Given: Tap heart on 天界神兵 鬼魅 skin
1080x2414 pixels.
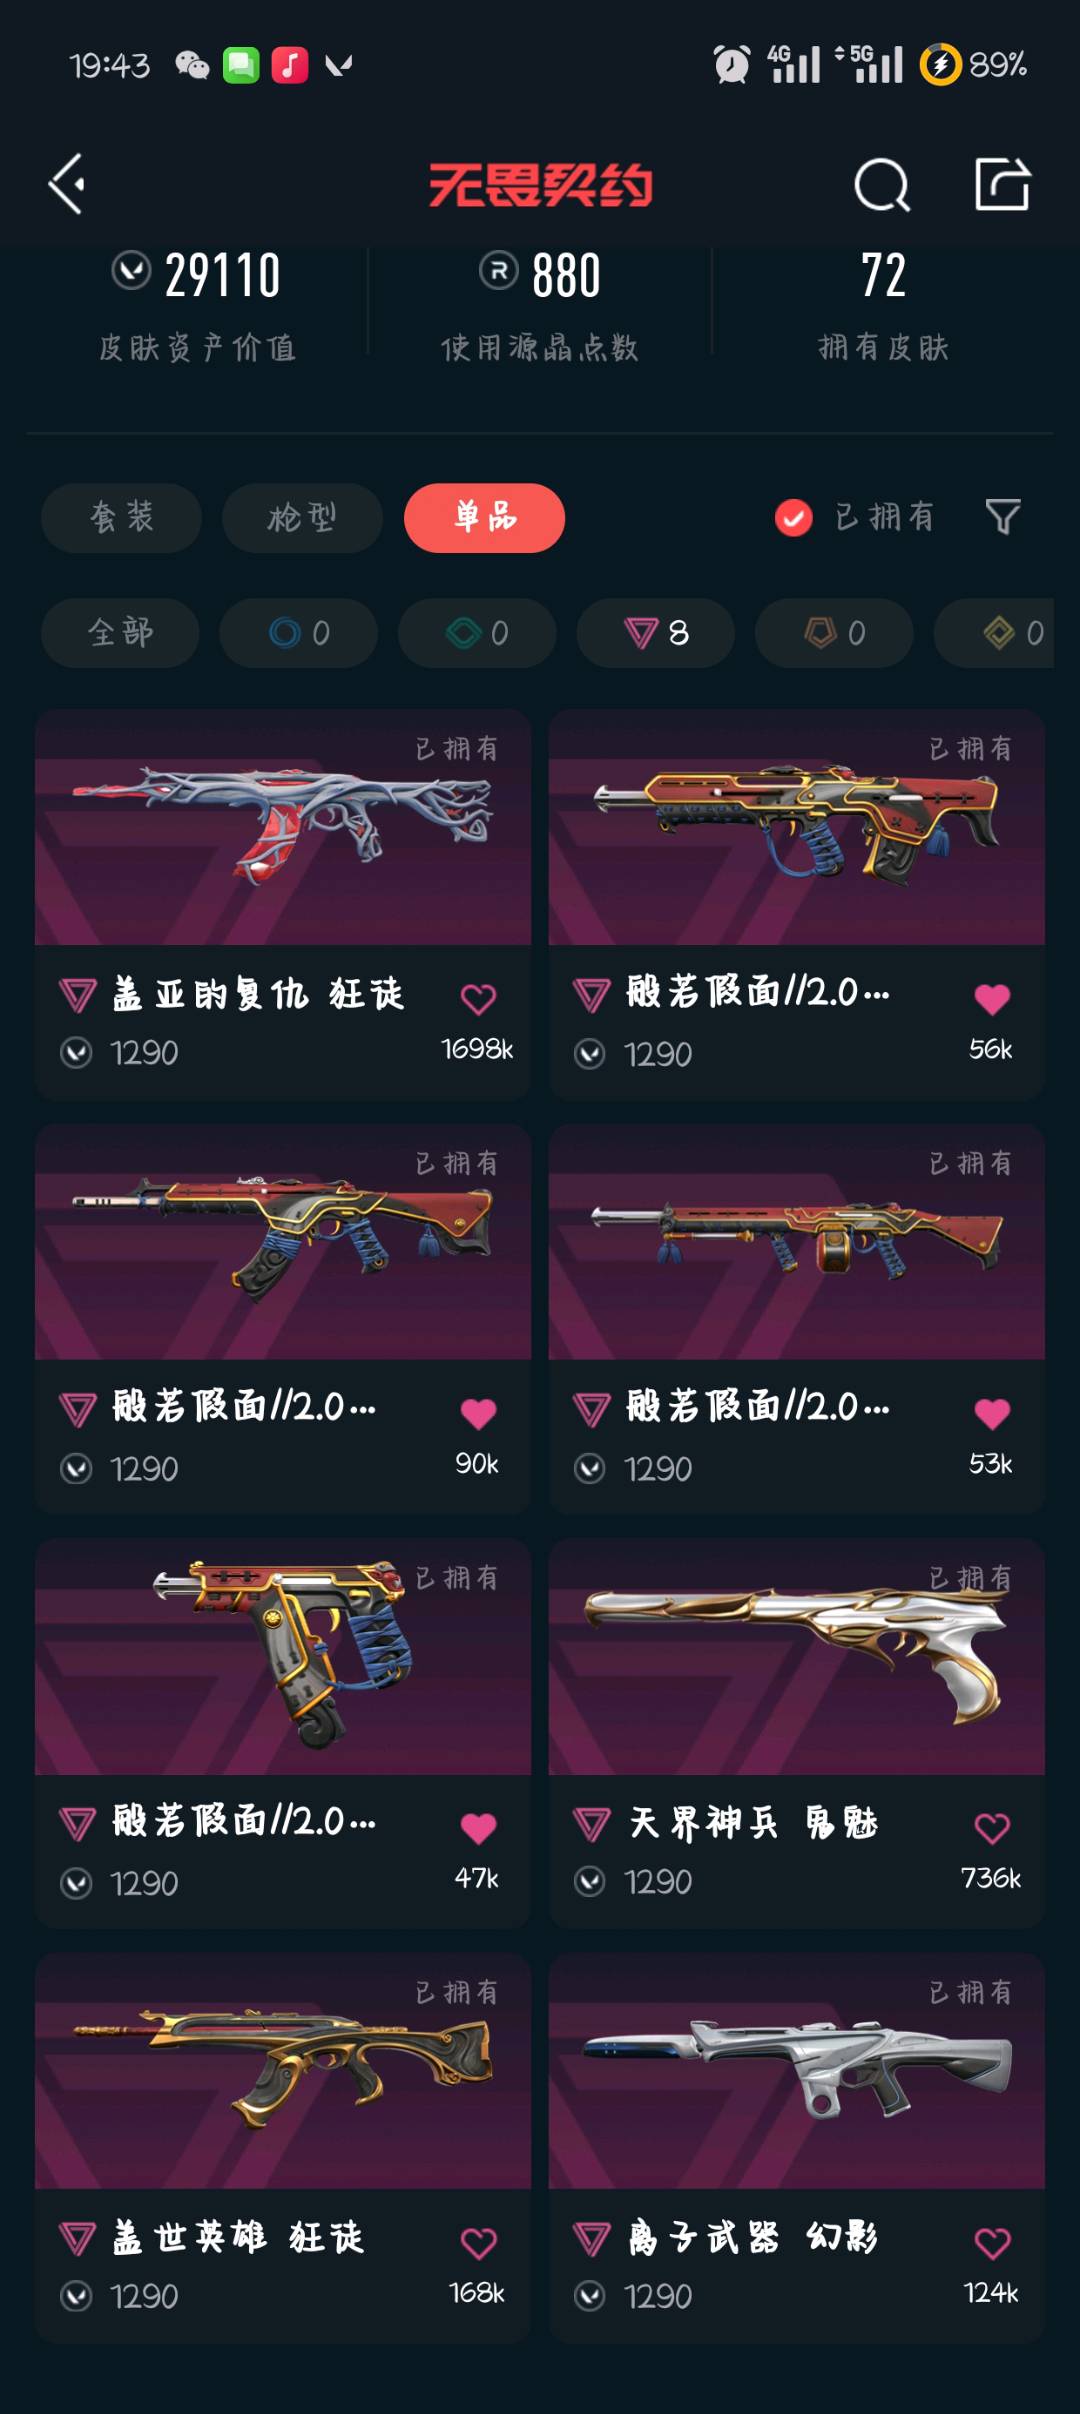Looking at the screenshot, I should pyautogui.click(x=992, y=1828).
